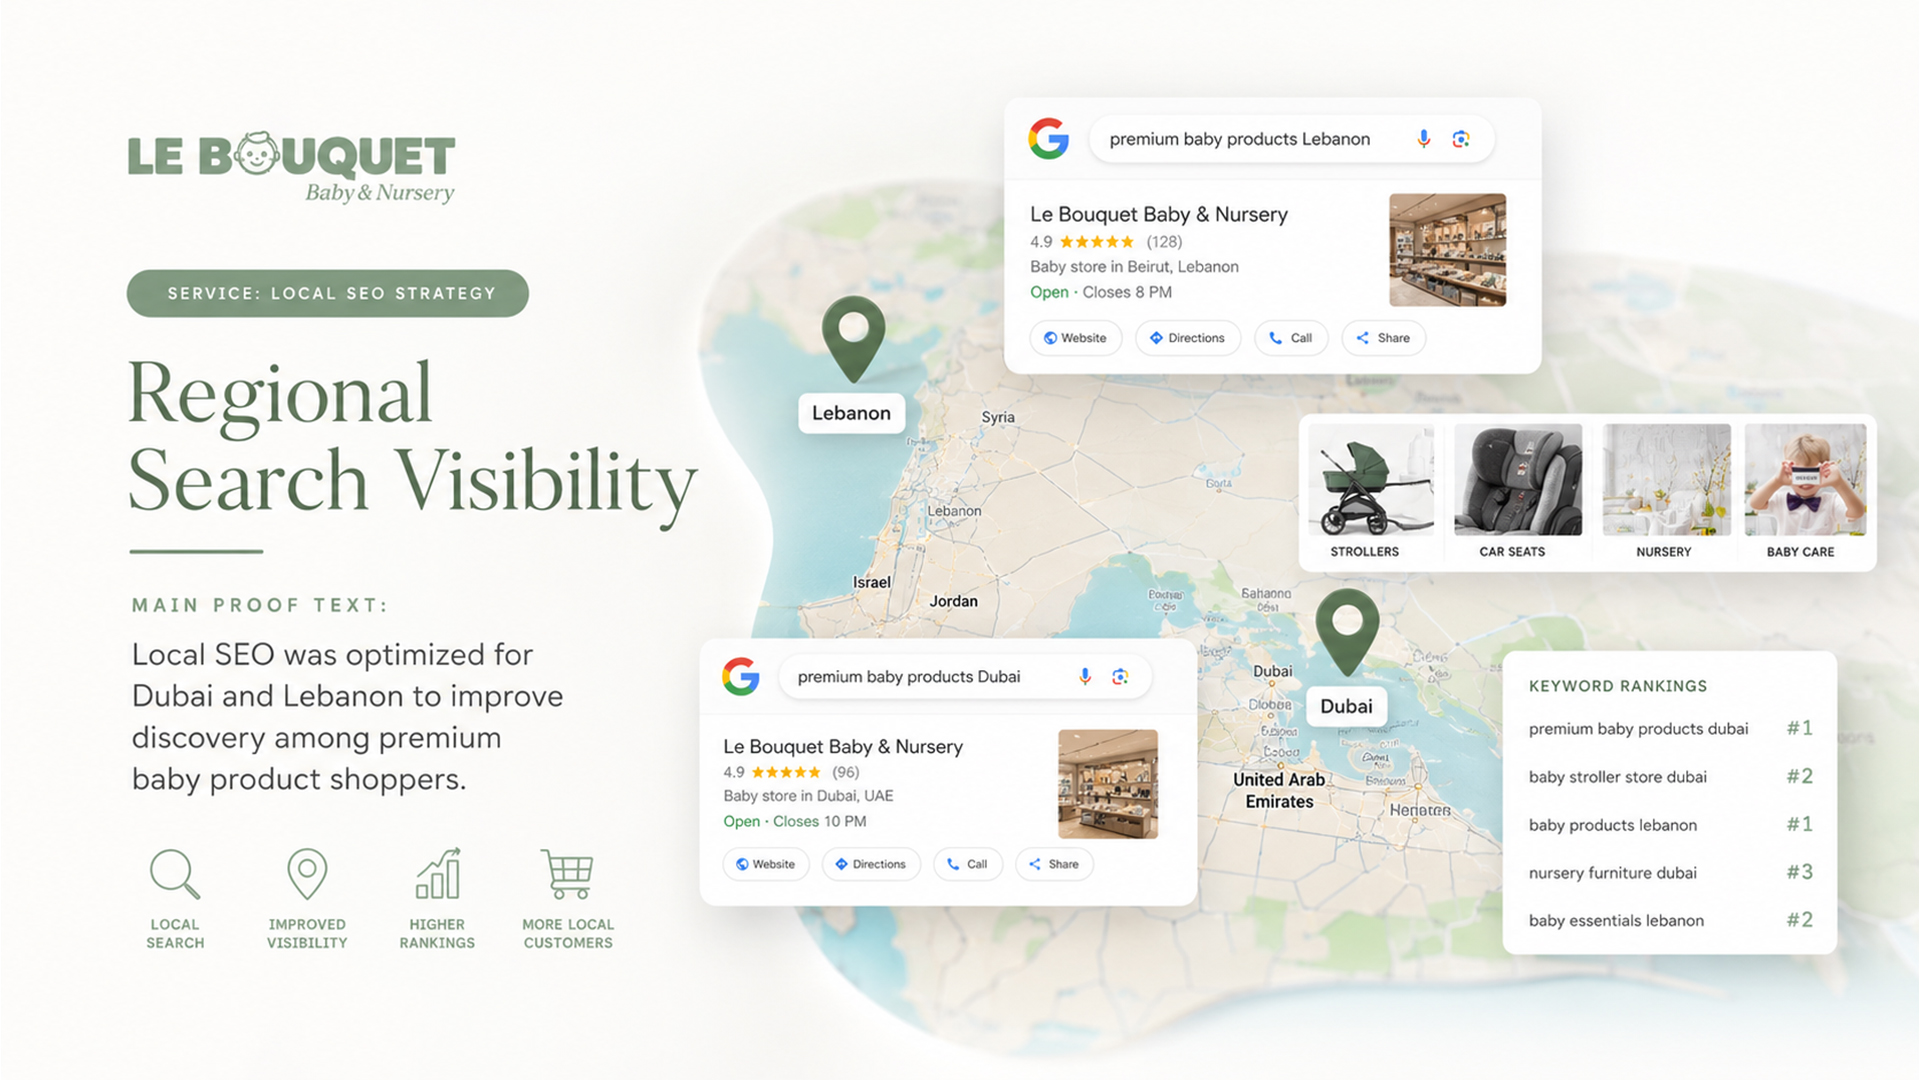
Task: Click the More Local Customers cart icon
Action: (567, 874)
